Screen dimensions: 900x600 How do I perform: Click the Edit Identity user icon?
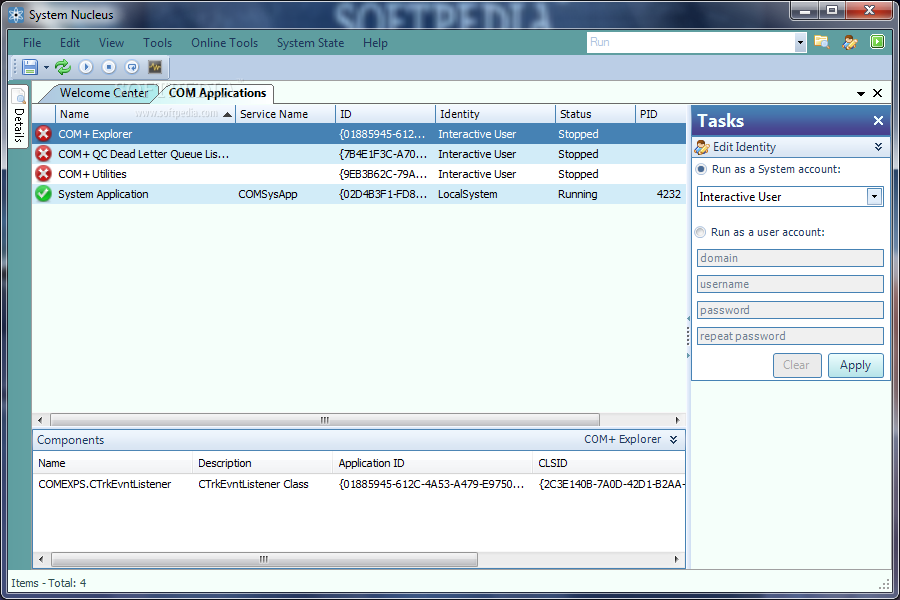click(701, 147)
